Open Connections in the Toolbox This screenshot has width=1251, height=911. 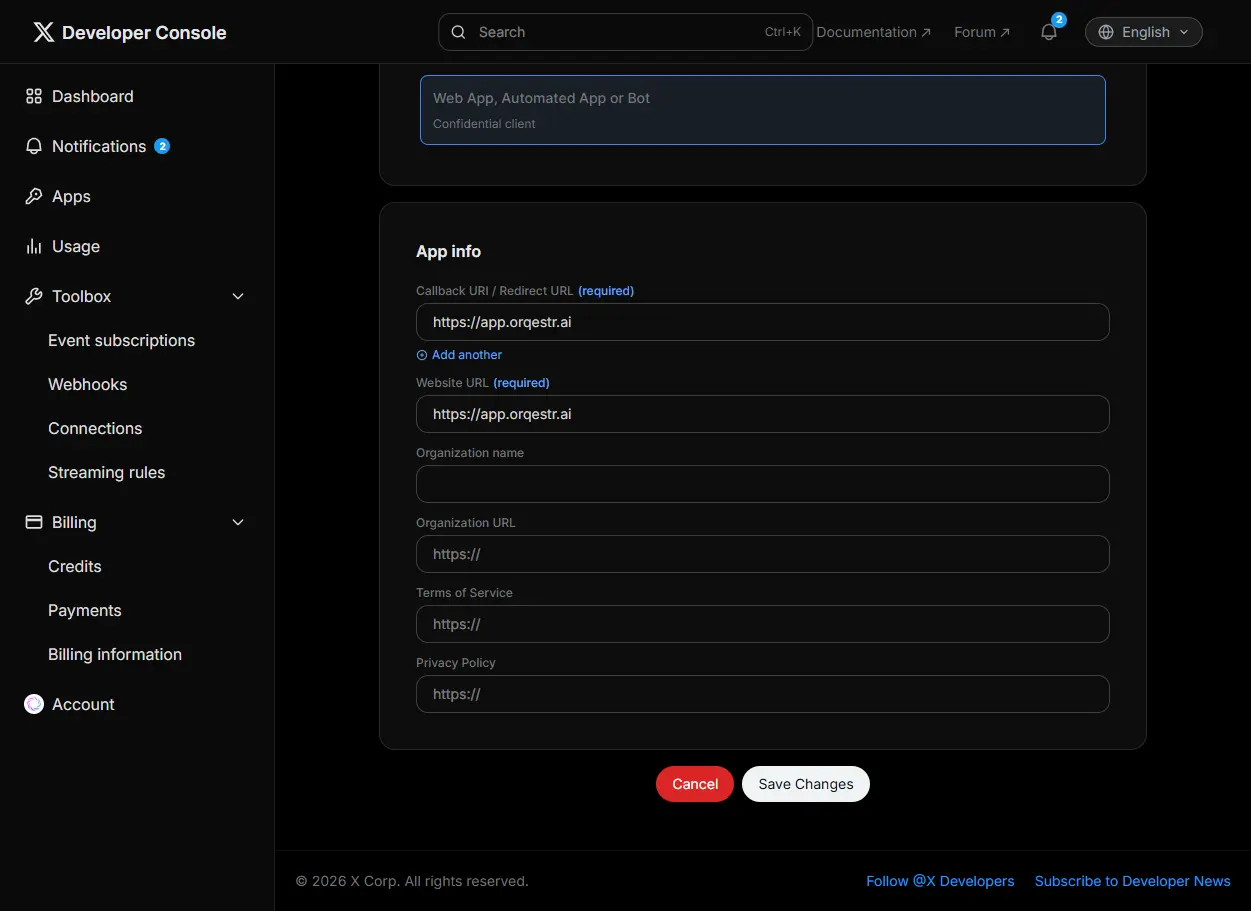coord(95,428)
